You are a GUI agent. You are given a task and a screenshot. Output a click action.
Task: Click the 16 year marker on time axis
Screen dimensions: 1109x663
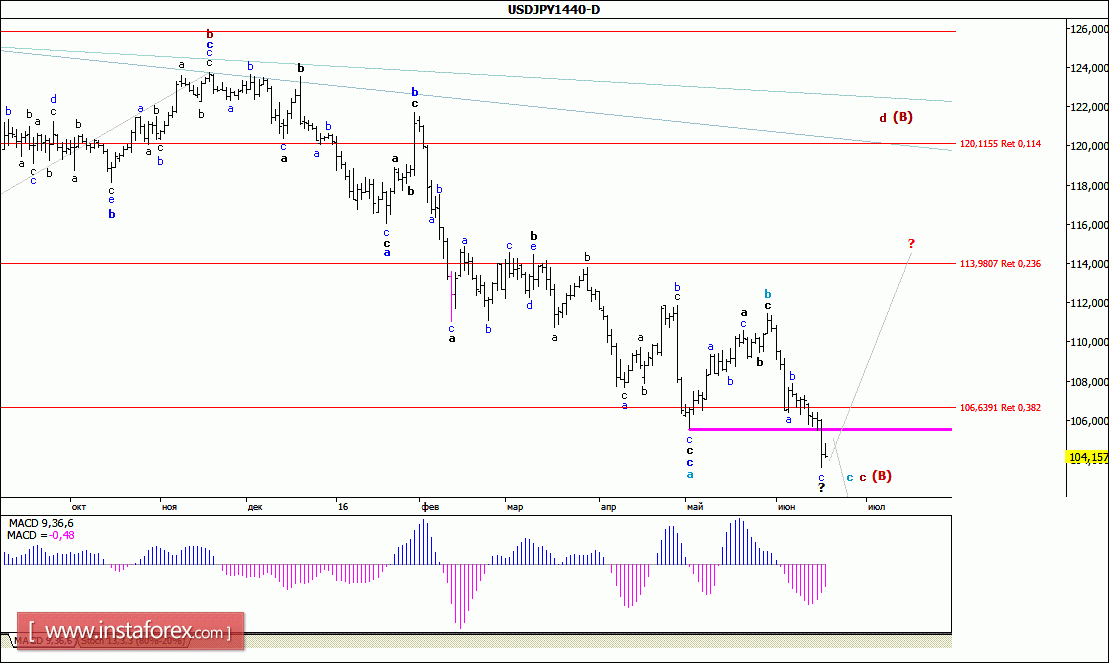point(343,507)
